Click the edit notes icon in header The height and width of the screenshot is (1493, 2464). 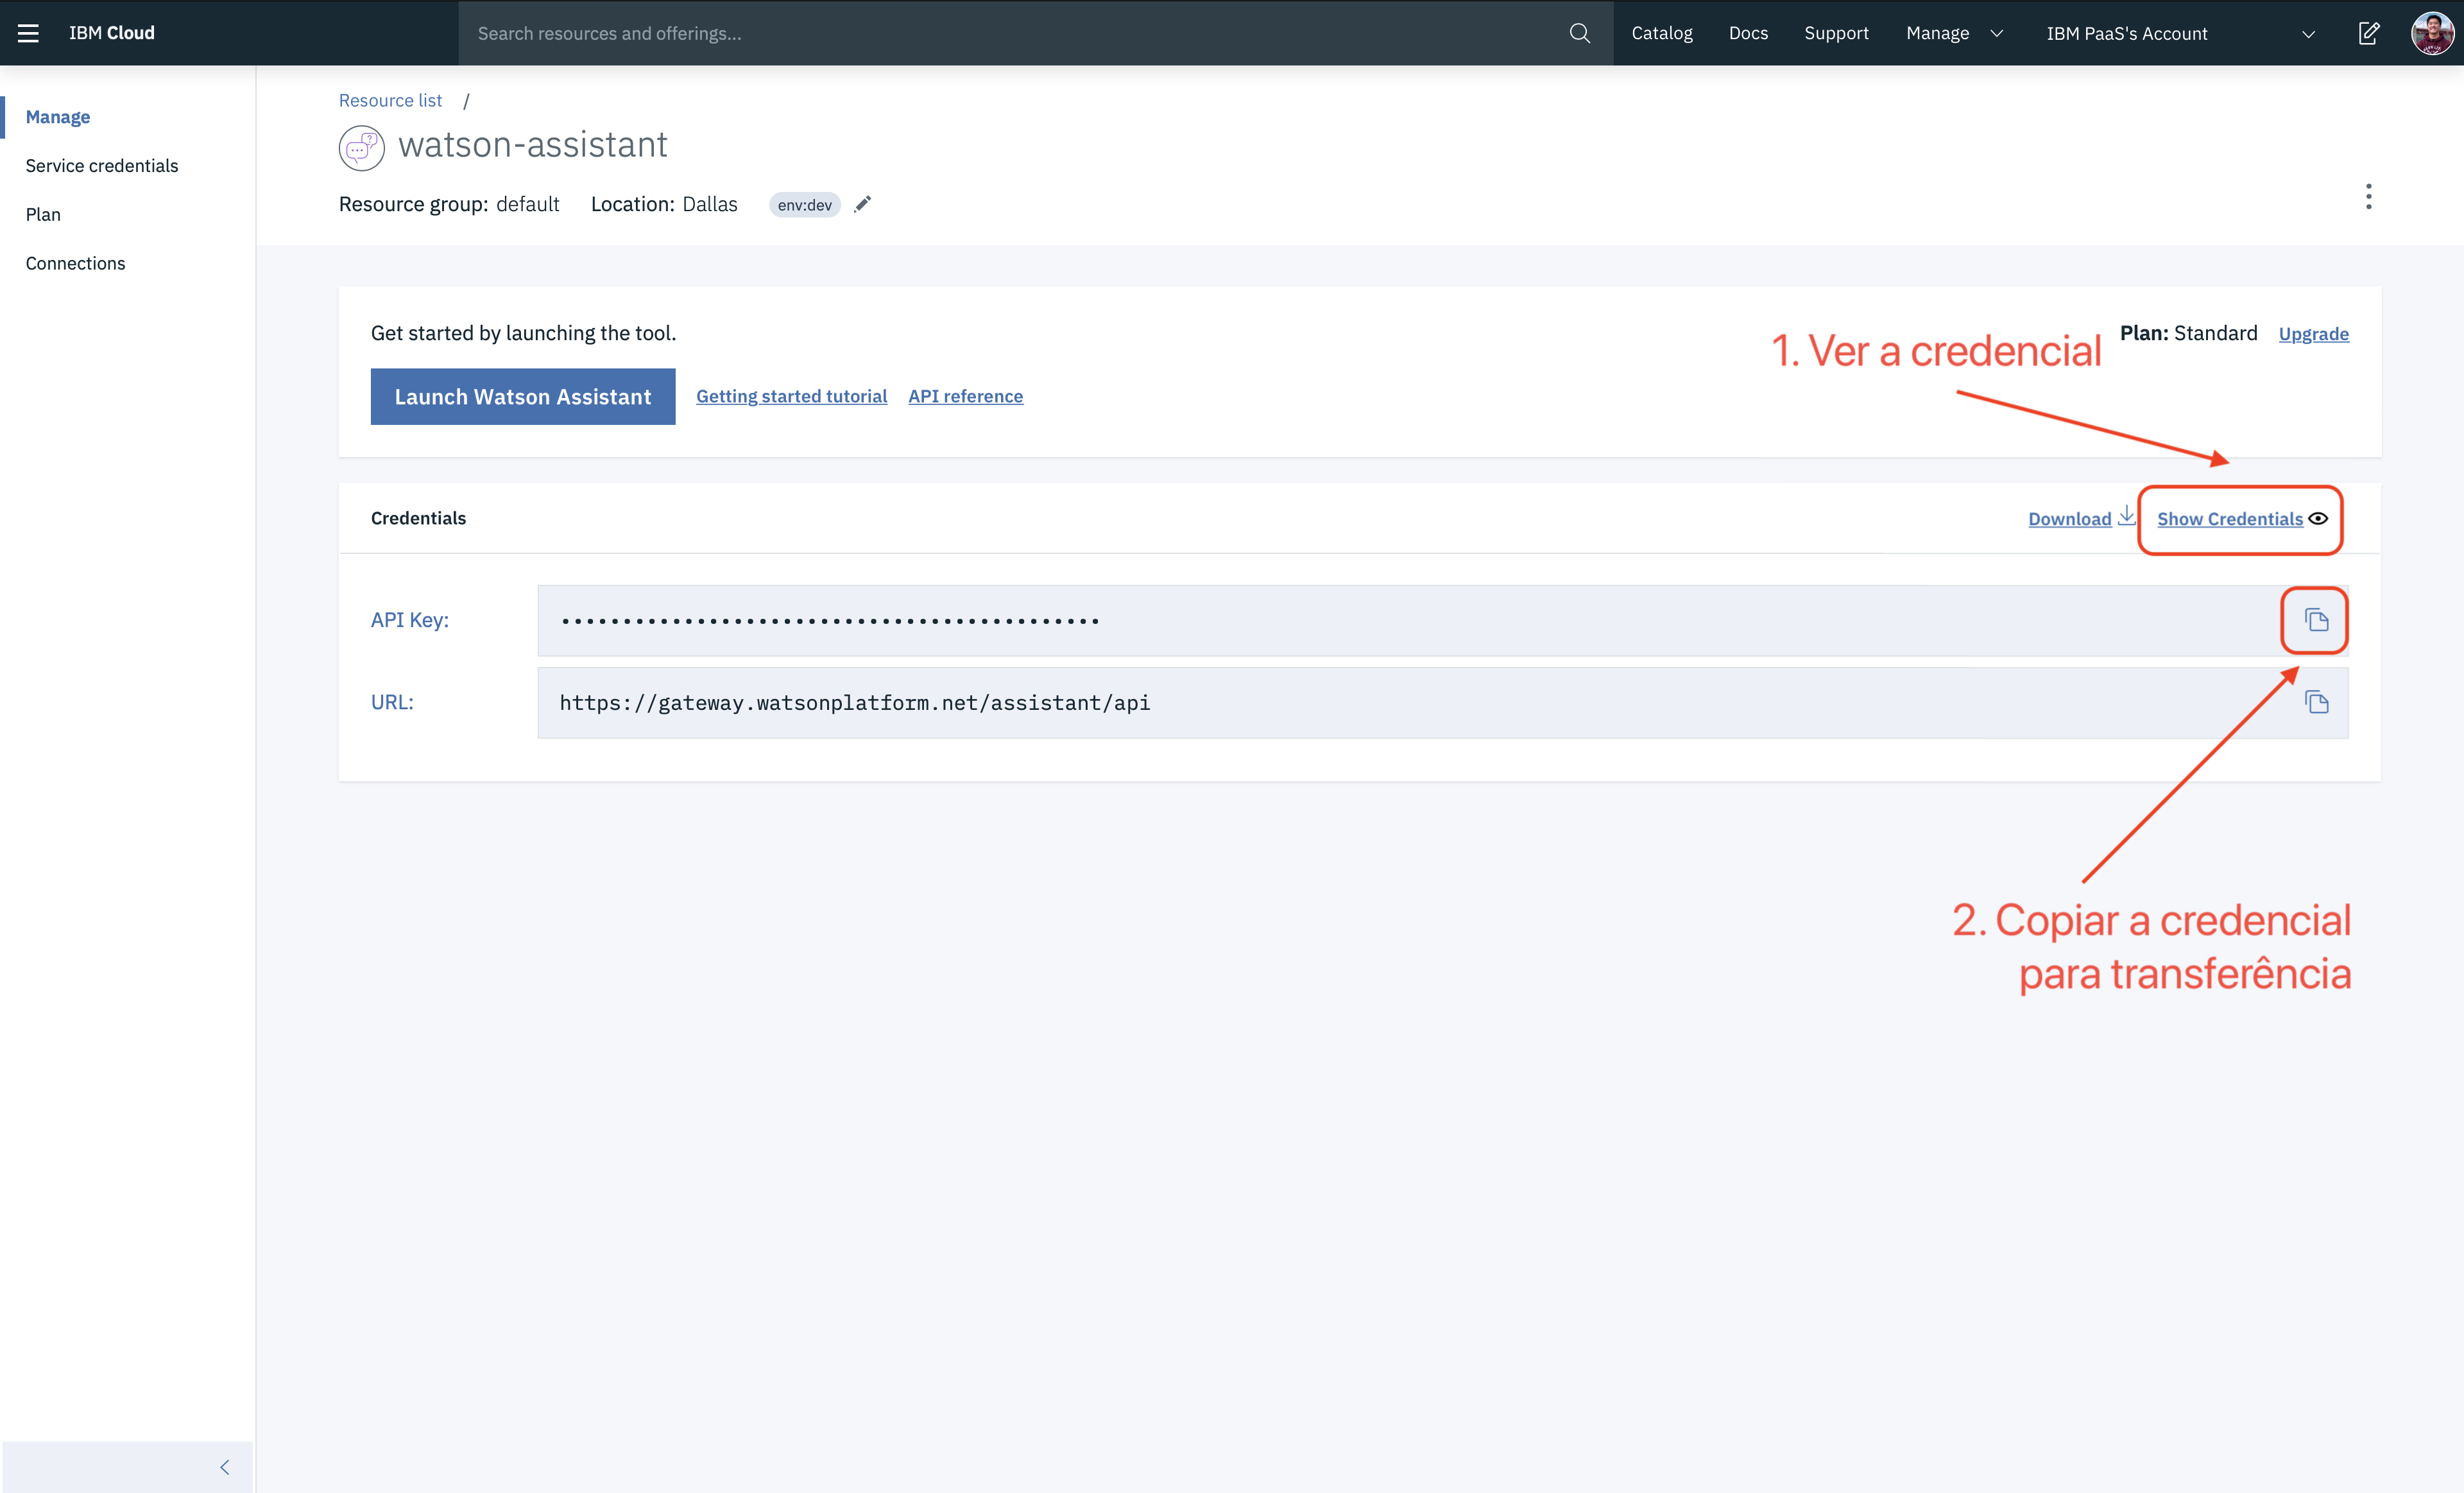pyautogui.click(x=2369, y=33)
